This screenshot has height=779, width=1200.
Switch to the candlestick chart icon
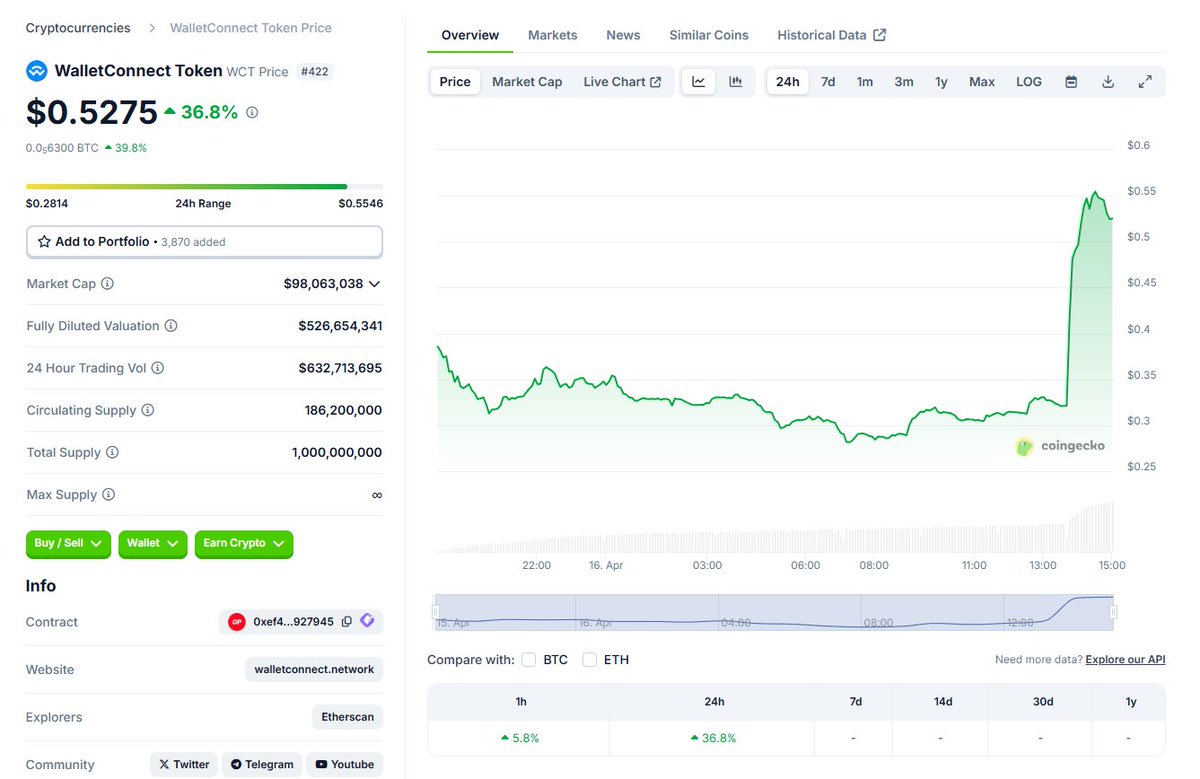[x=736, y=82]
